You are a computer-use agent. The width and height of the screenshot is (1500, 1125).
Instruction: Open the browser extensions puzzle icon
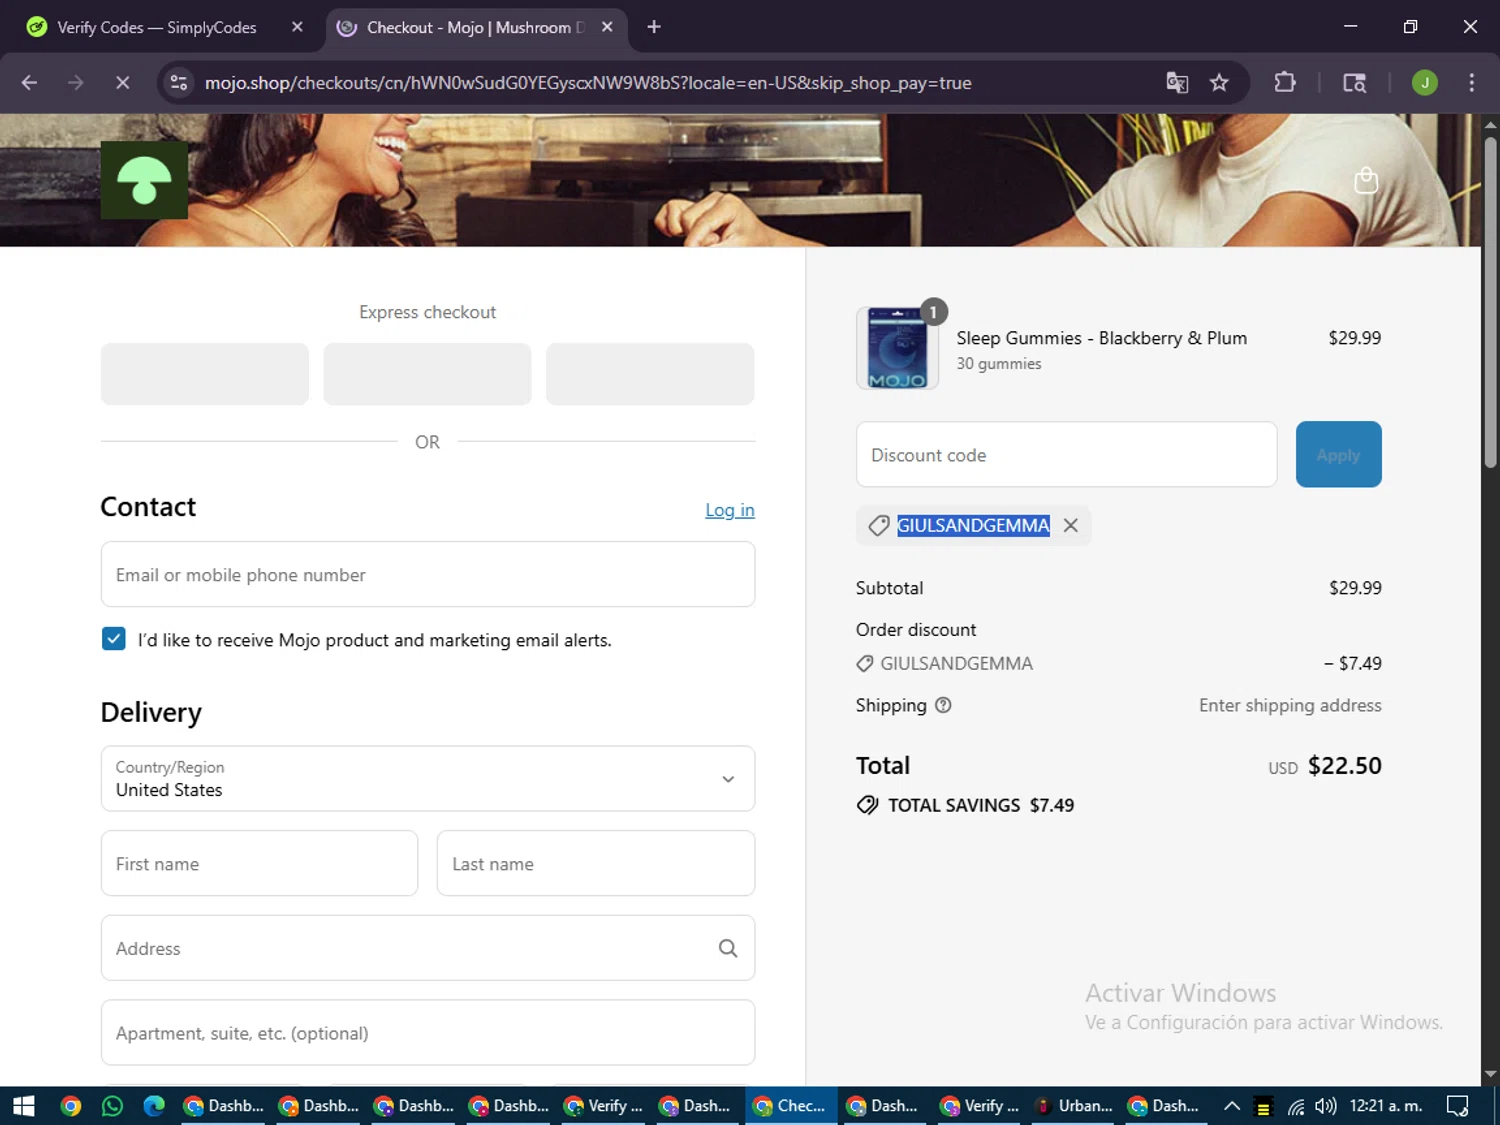click(1285, 83)
